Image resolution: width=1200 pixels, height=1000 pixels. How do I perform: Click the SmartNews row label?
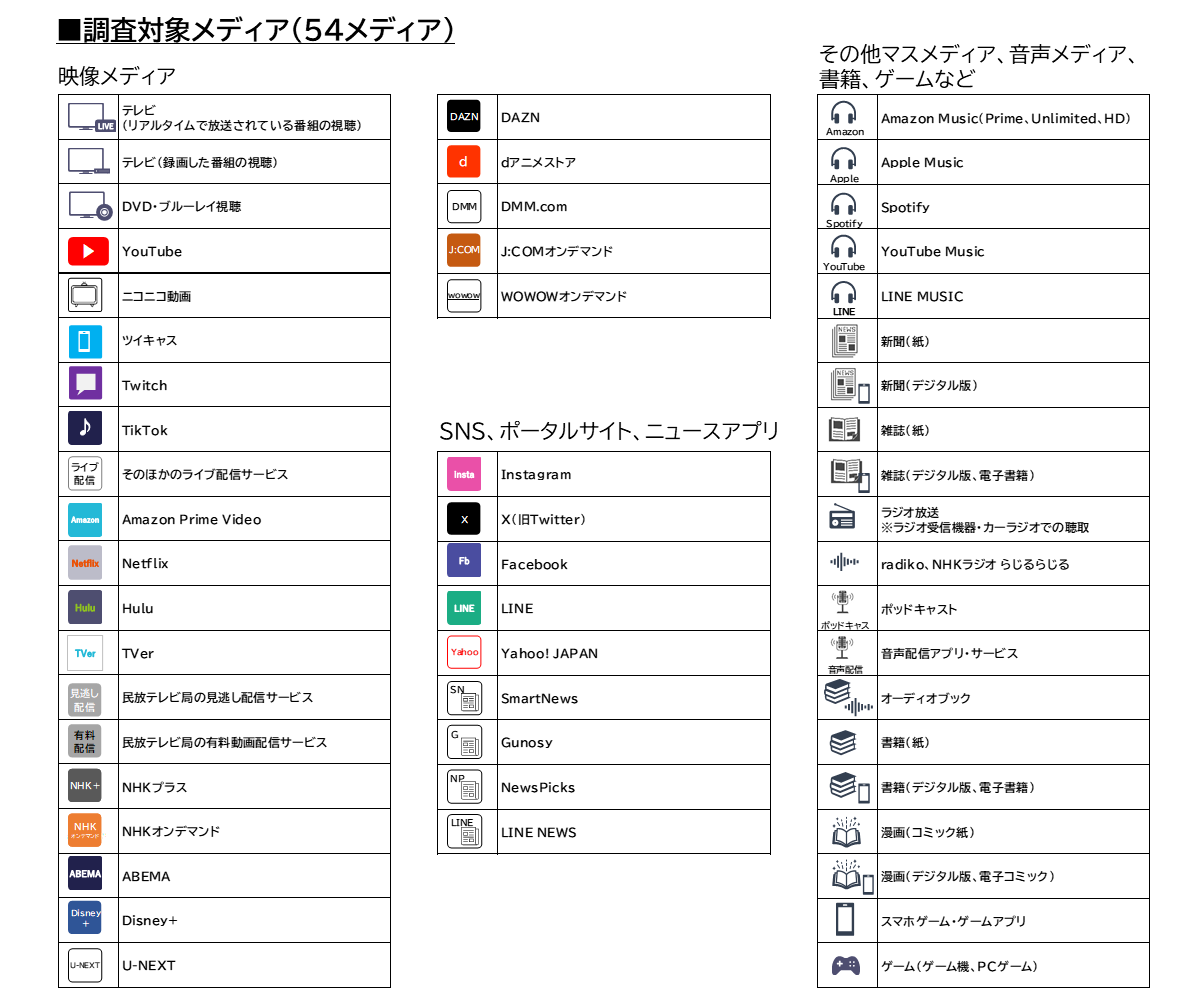pyautogui.click(x=539, y=698)
